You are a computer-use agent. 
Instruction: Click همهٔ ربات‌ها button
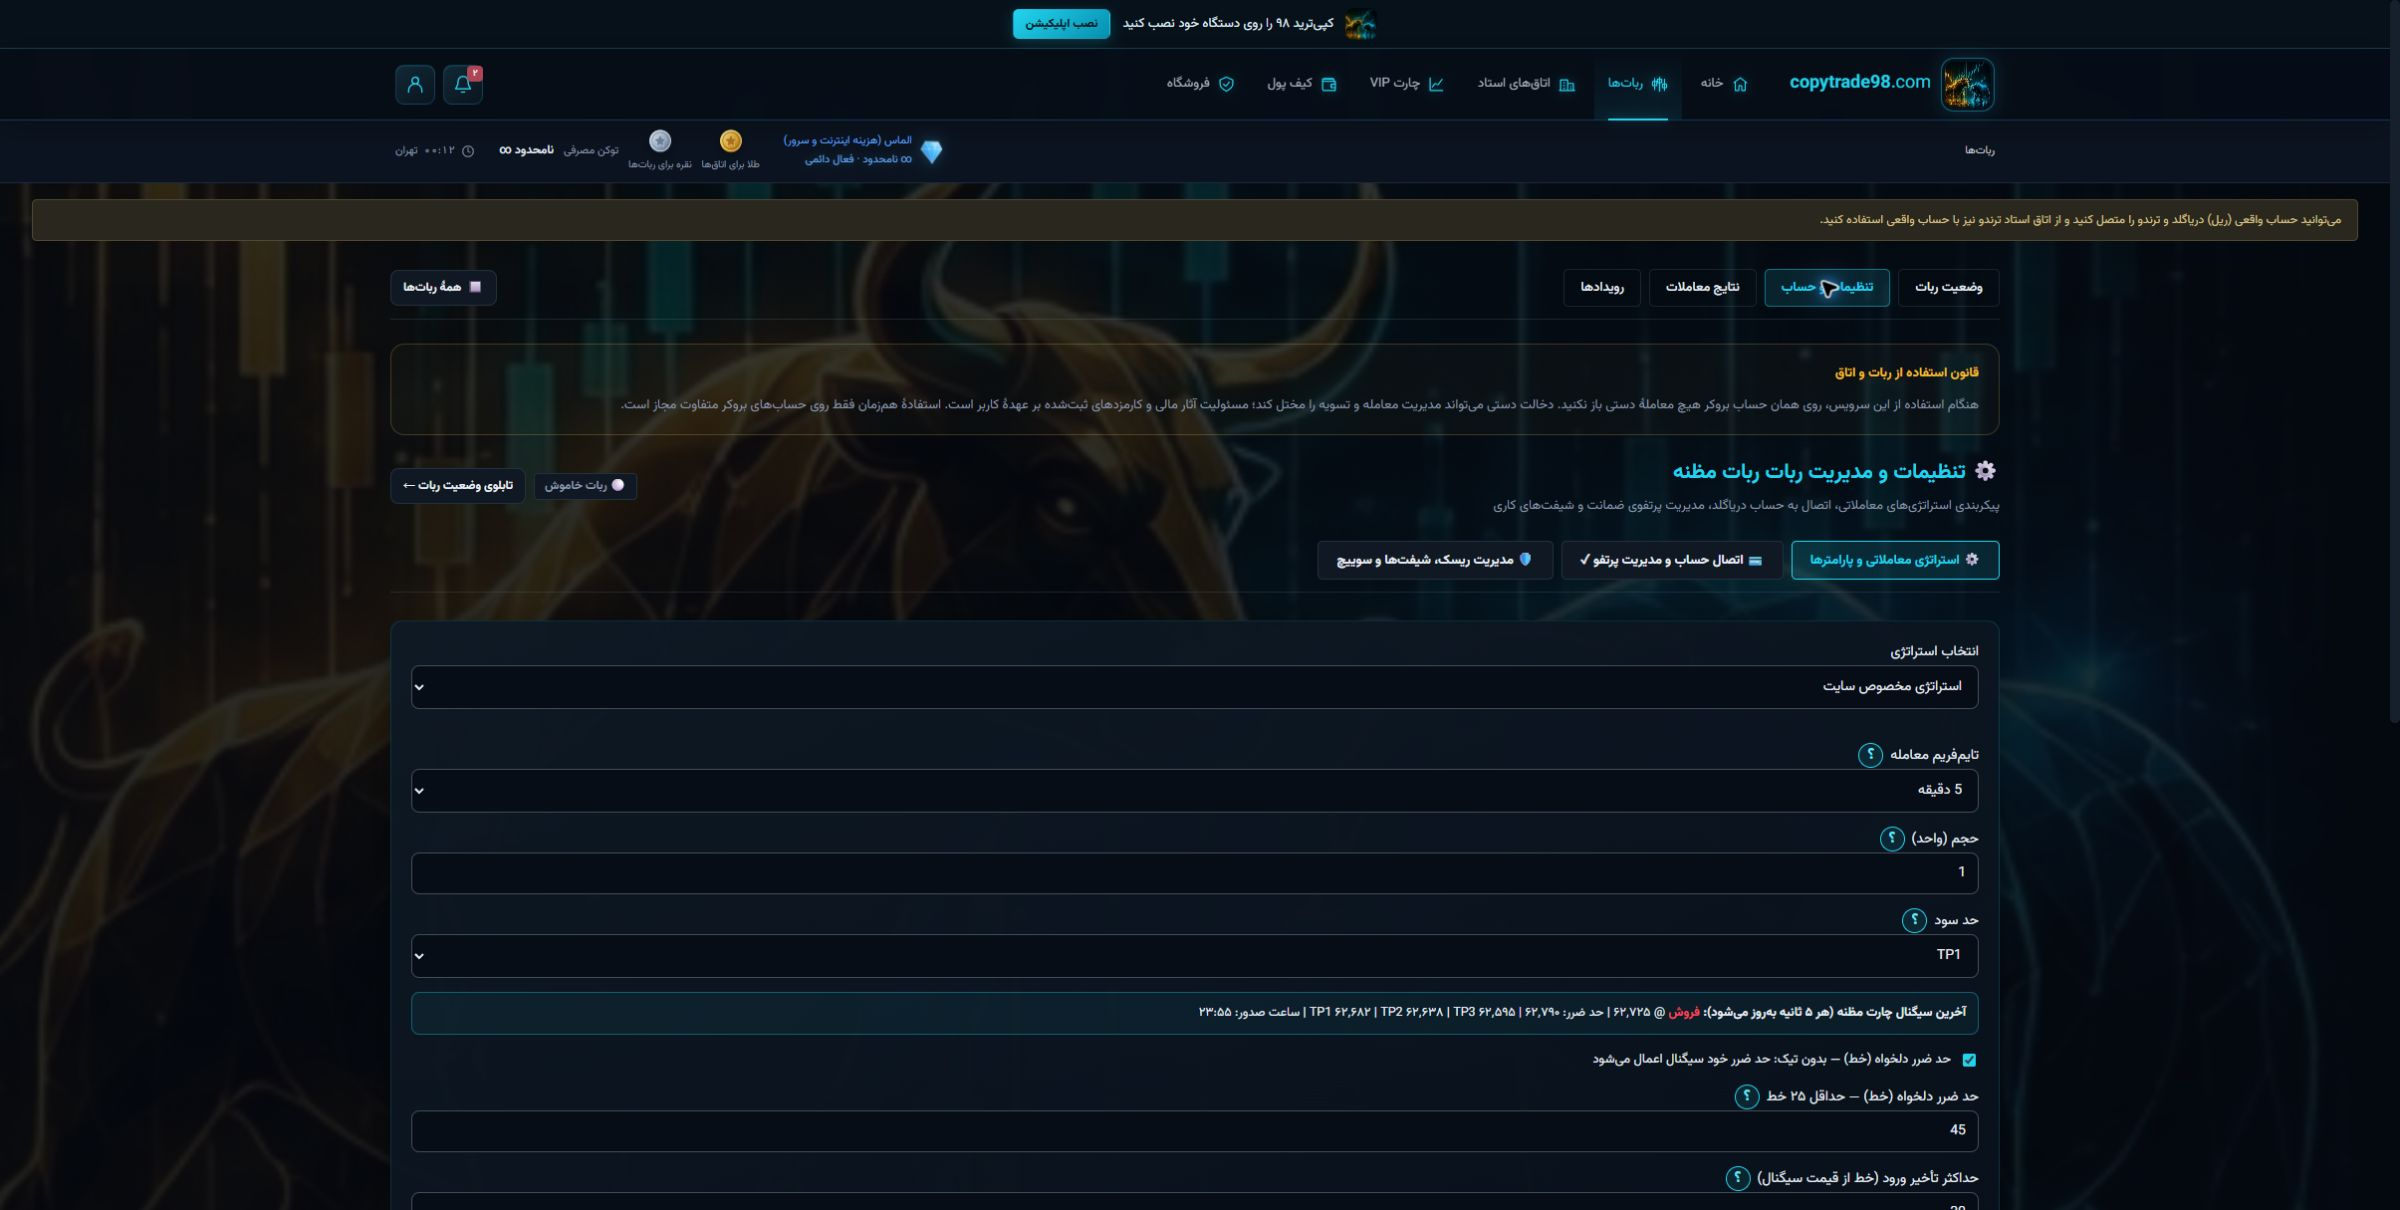[x=443, y=288]
